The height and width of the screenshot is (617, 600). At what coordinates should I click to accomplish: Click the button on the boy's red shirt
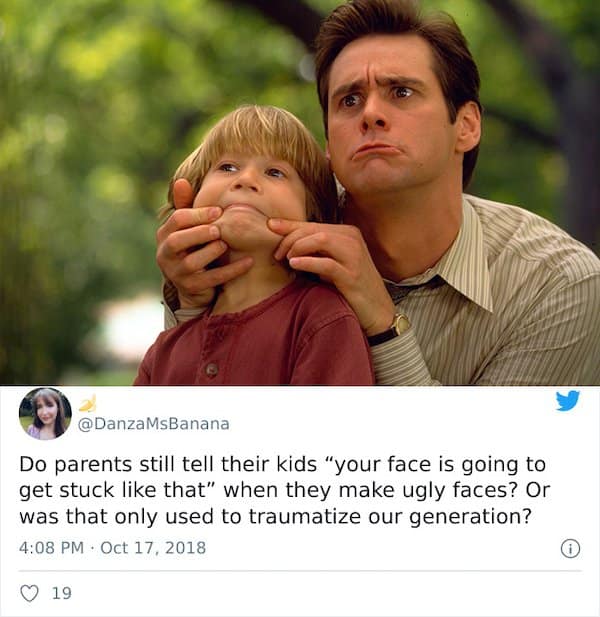point(212,369)
